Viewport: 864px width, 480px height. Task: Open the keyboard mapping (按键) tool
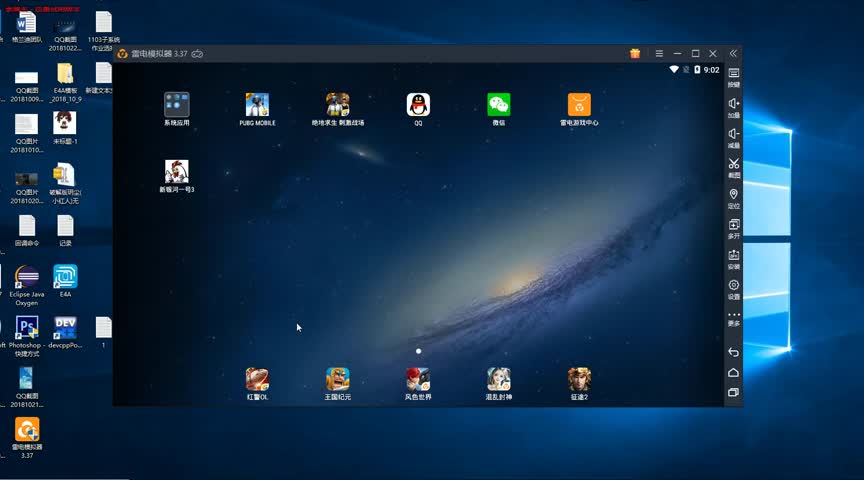point(733,74)
